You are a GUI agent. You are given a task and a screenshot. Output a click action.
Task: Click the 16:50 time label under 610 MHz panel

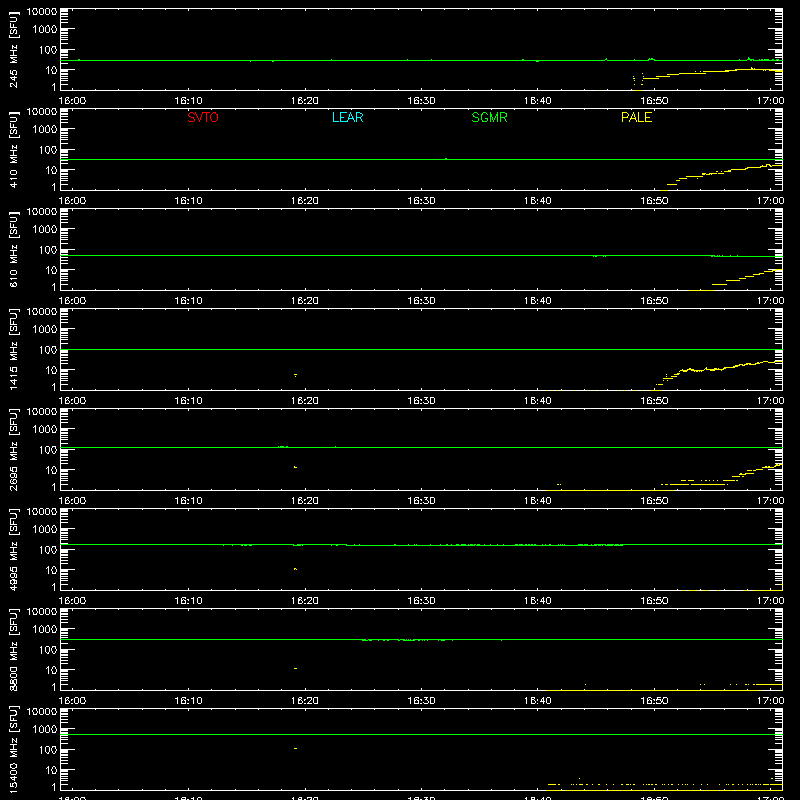click(654, 301)
